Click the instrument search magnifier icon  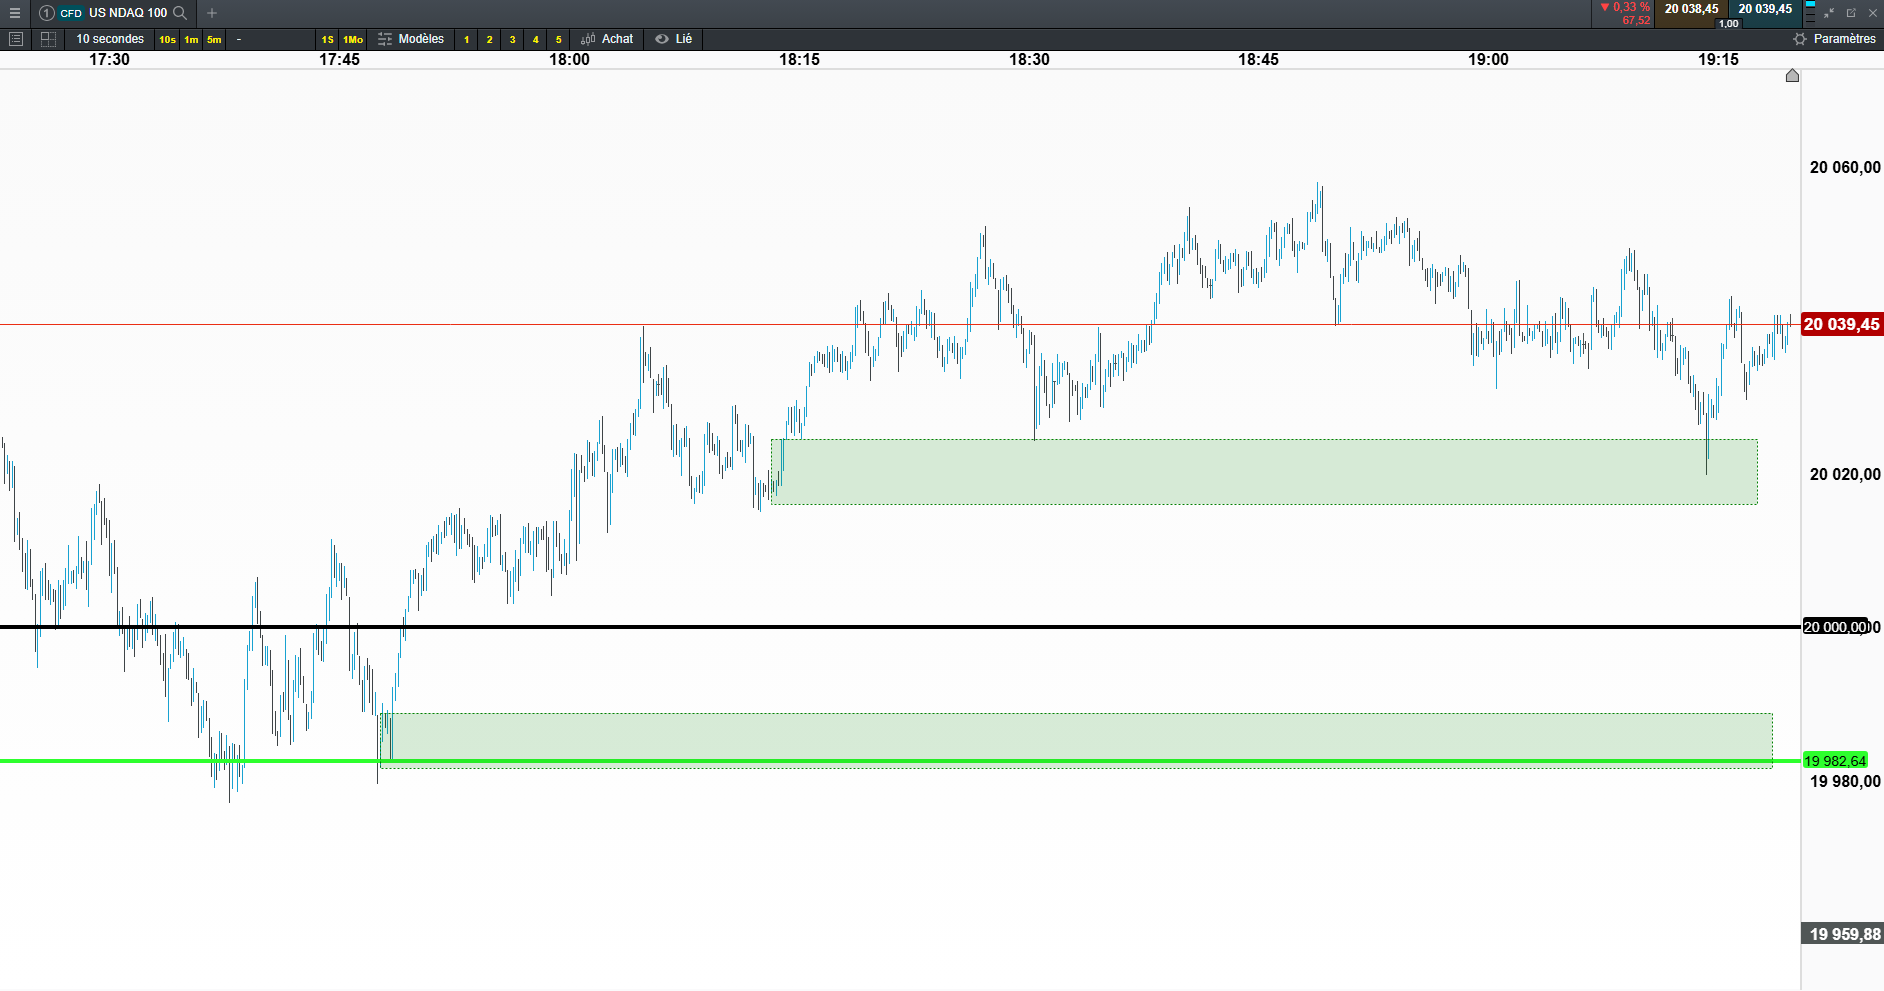(180, 13)
